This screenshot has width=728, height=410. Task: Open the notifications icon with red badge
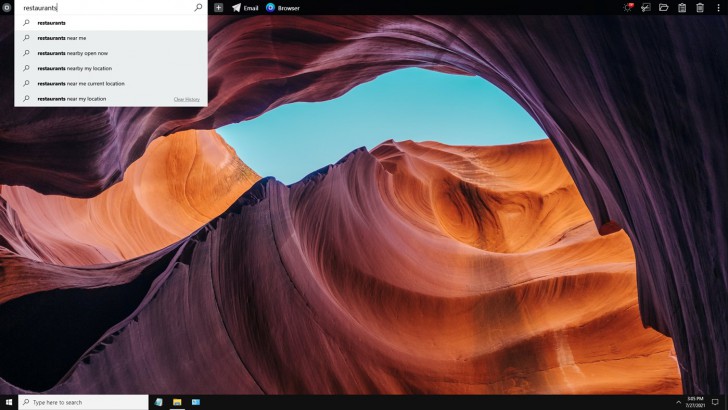point(628,7)
